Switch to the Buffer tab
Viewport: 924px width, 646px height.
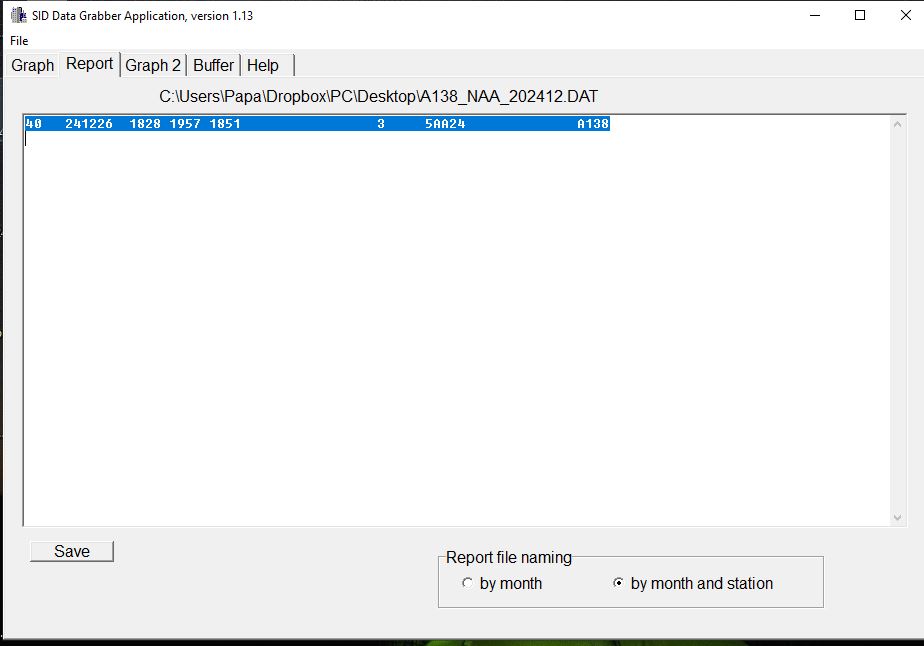(x=213, y=65)
